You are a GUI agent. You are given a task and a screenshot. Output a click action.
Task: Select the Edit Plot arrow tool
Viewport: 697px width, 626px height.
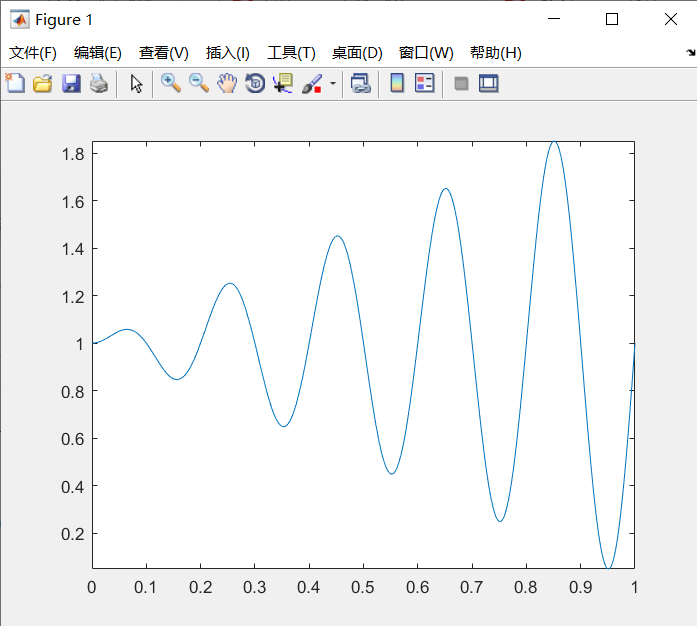click(x=136, y=83)
